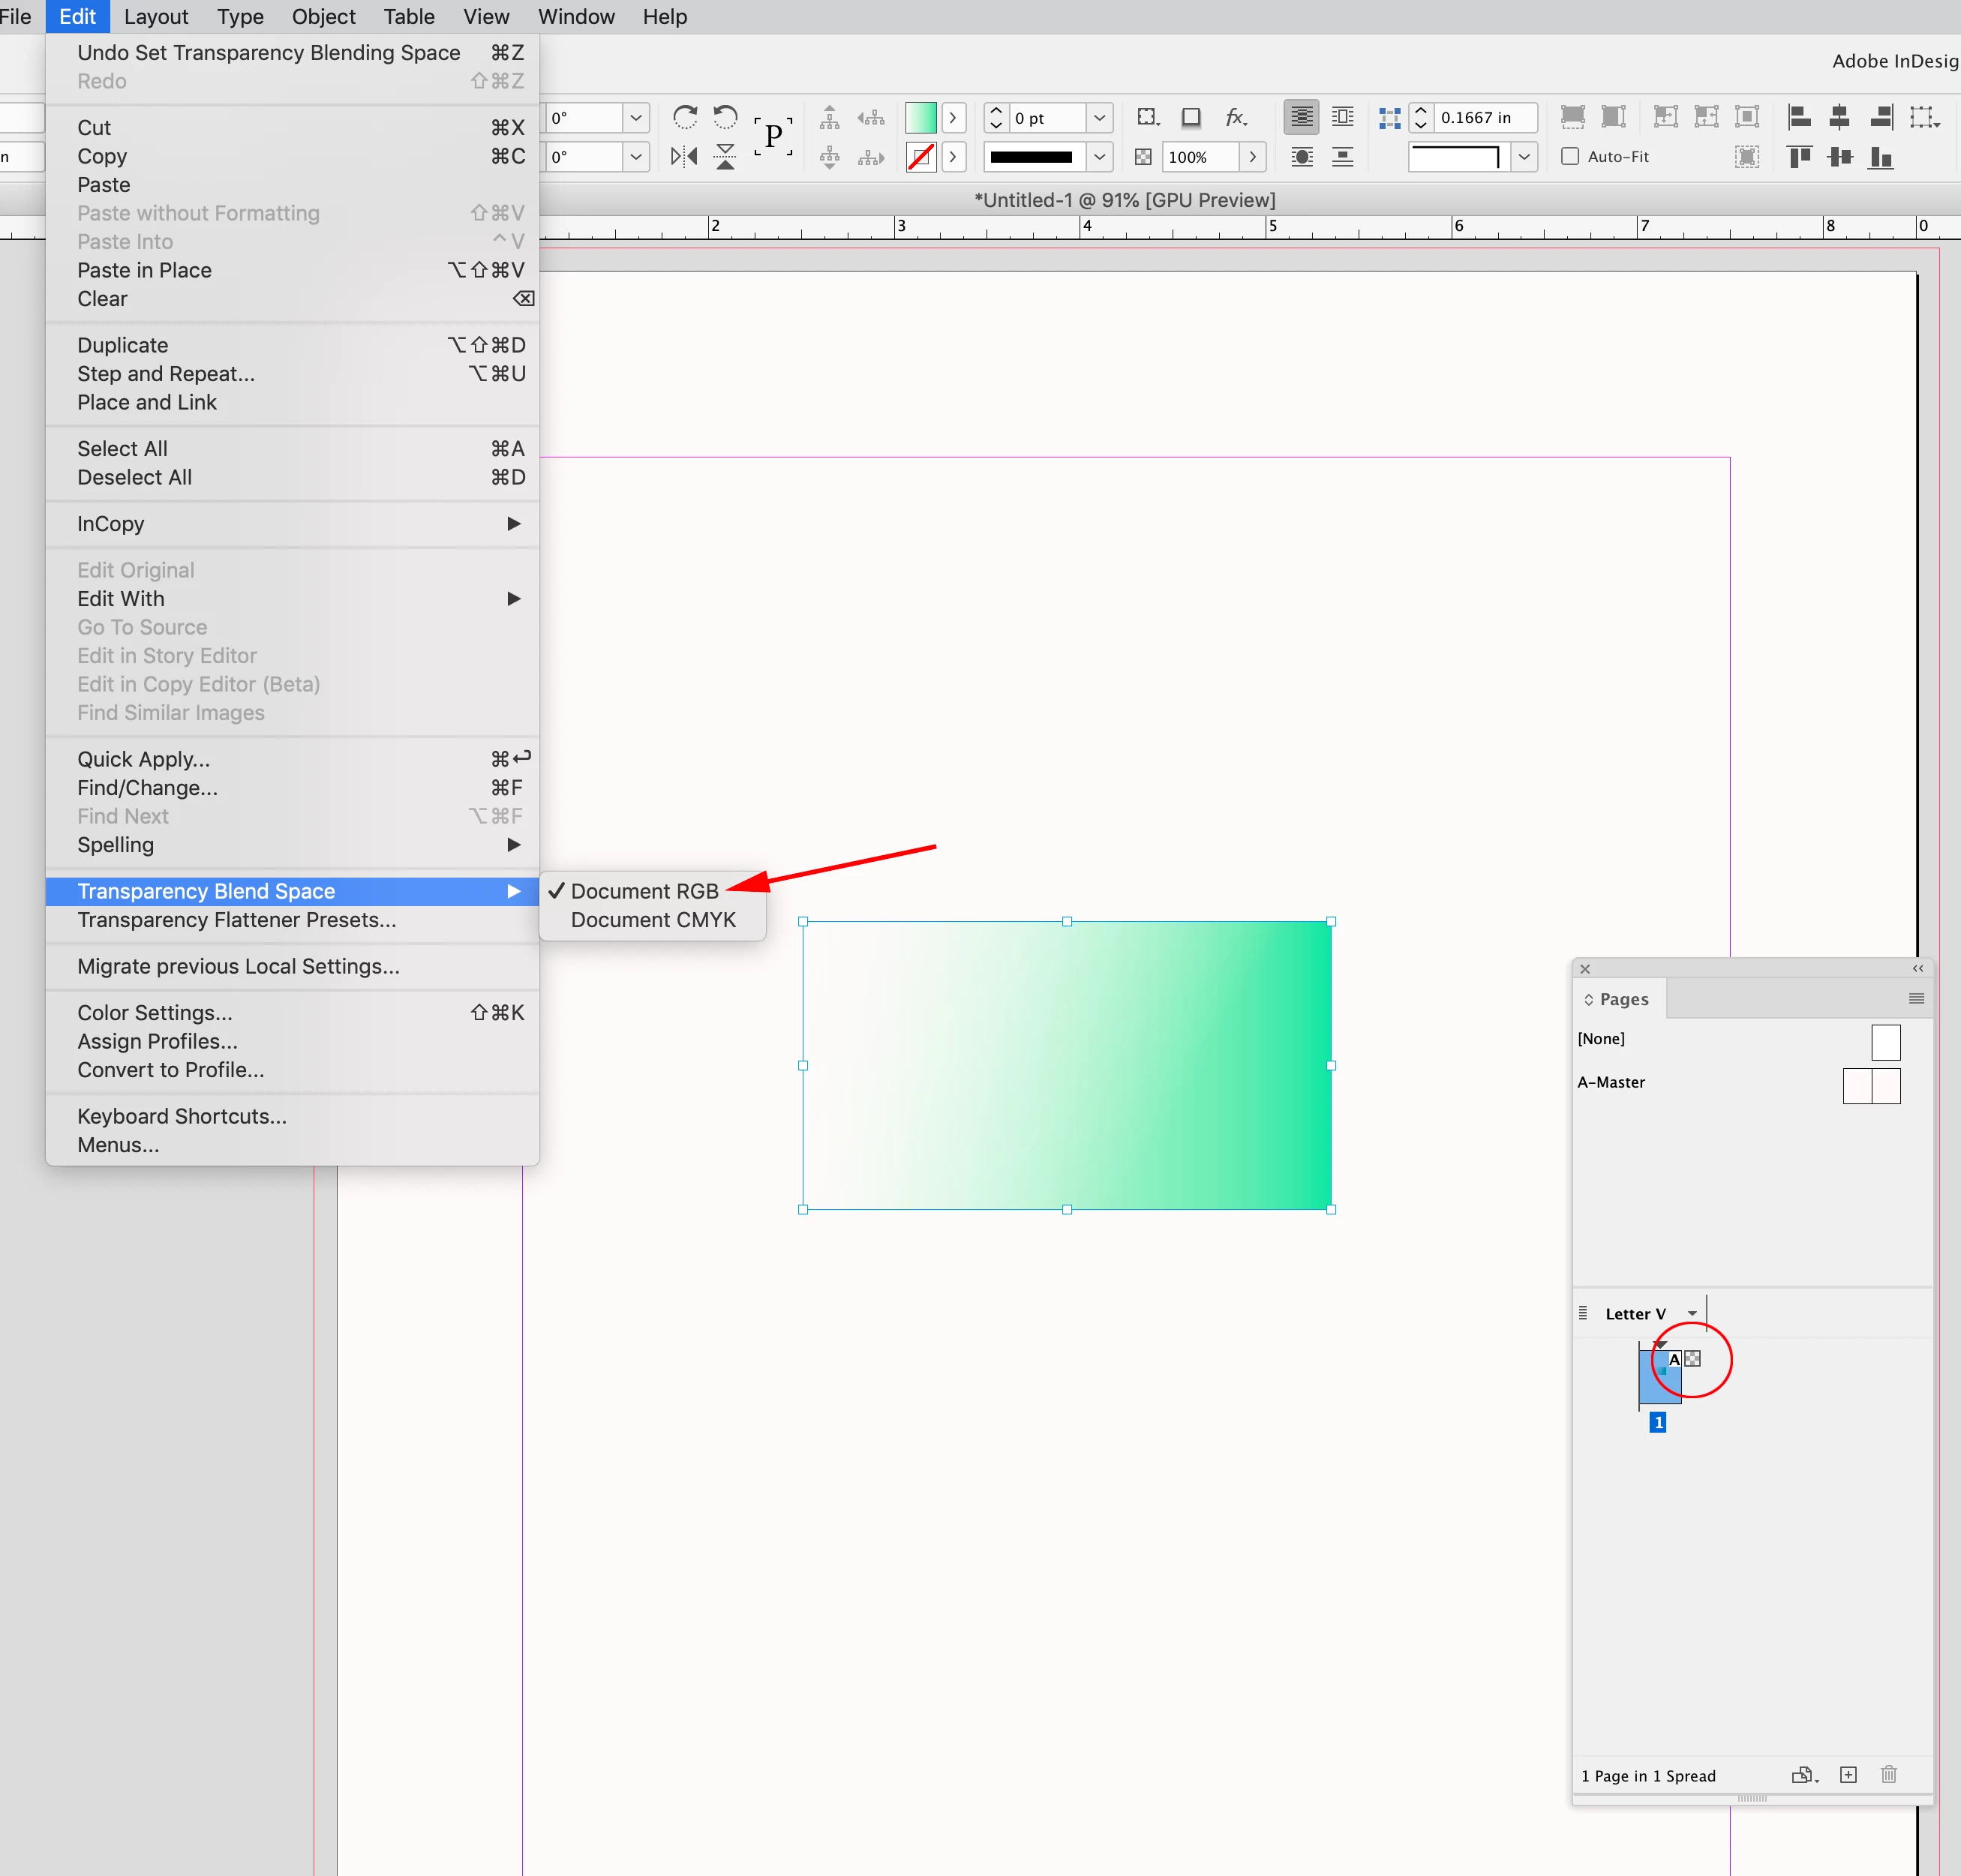Click the Align left edges icon
The image size is (1961, 1876).
(1799, 117)
